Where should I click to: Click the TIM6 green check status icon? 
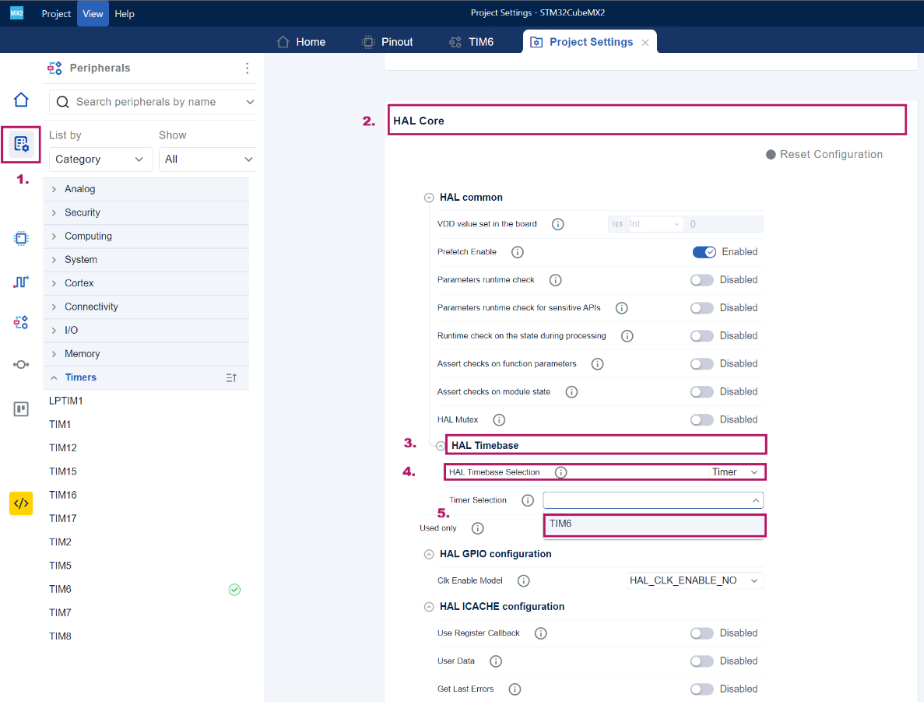coord(235,589)
